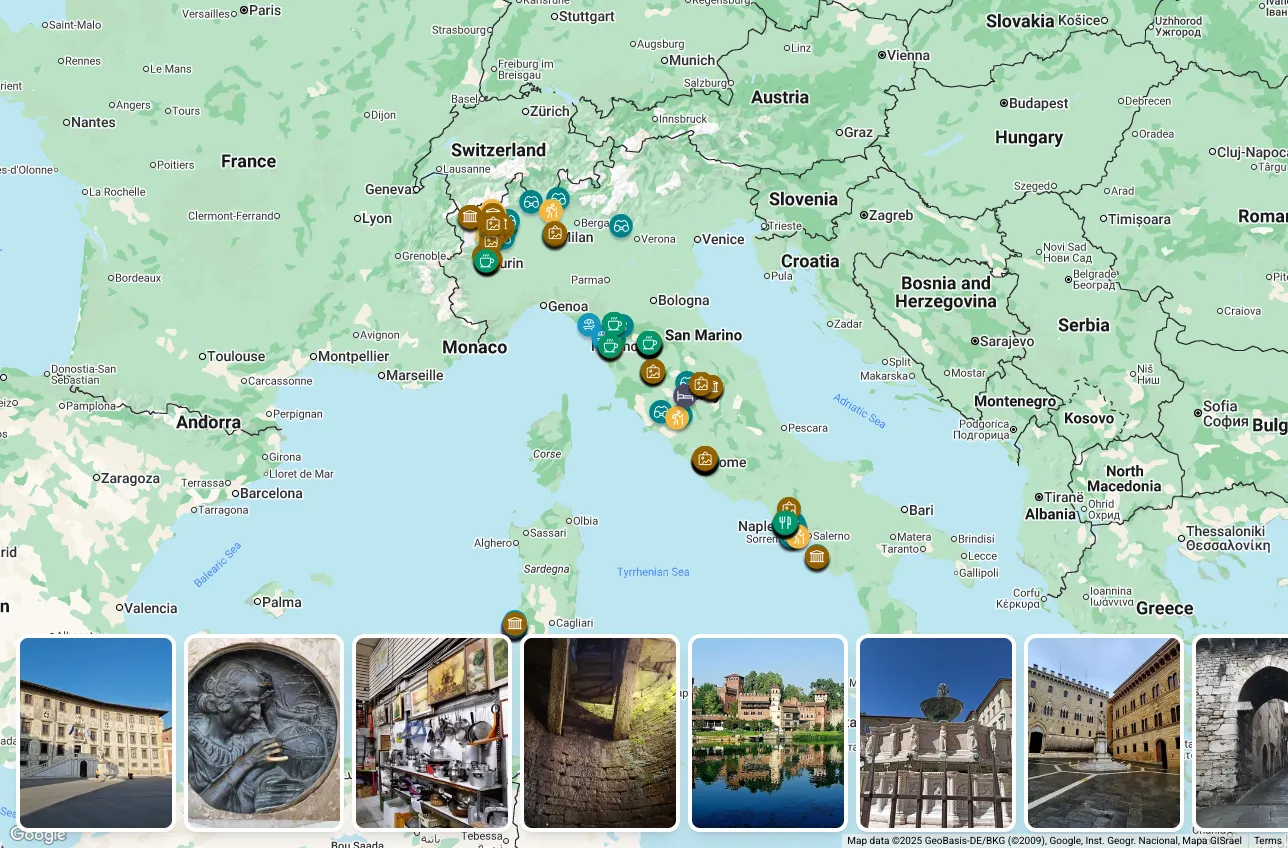The height and width of the screenshot is (848, 1288).
Task: Open the bronze relief medallion photo
Action: coord(264,733)
